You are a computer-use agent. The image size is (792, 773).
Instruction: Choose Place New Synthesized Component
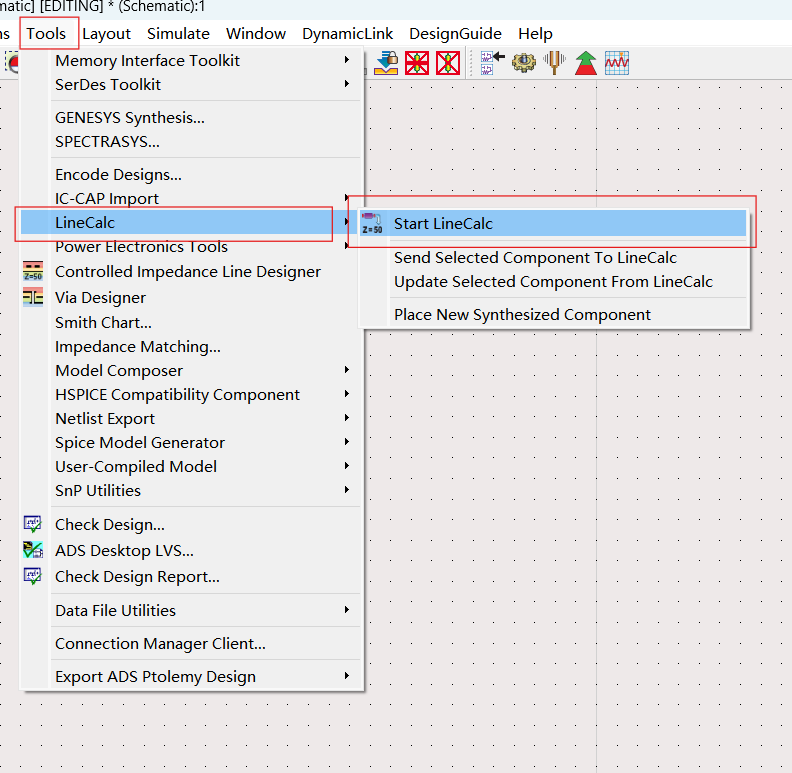coord(522,315)
